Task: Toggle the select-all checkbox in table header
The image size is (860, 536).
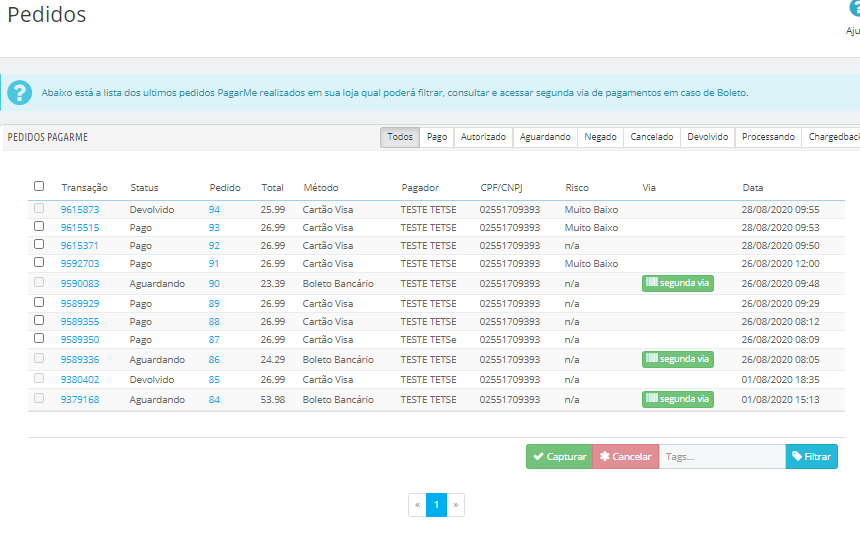Action: point(39,186)
